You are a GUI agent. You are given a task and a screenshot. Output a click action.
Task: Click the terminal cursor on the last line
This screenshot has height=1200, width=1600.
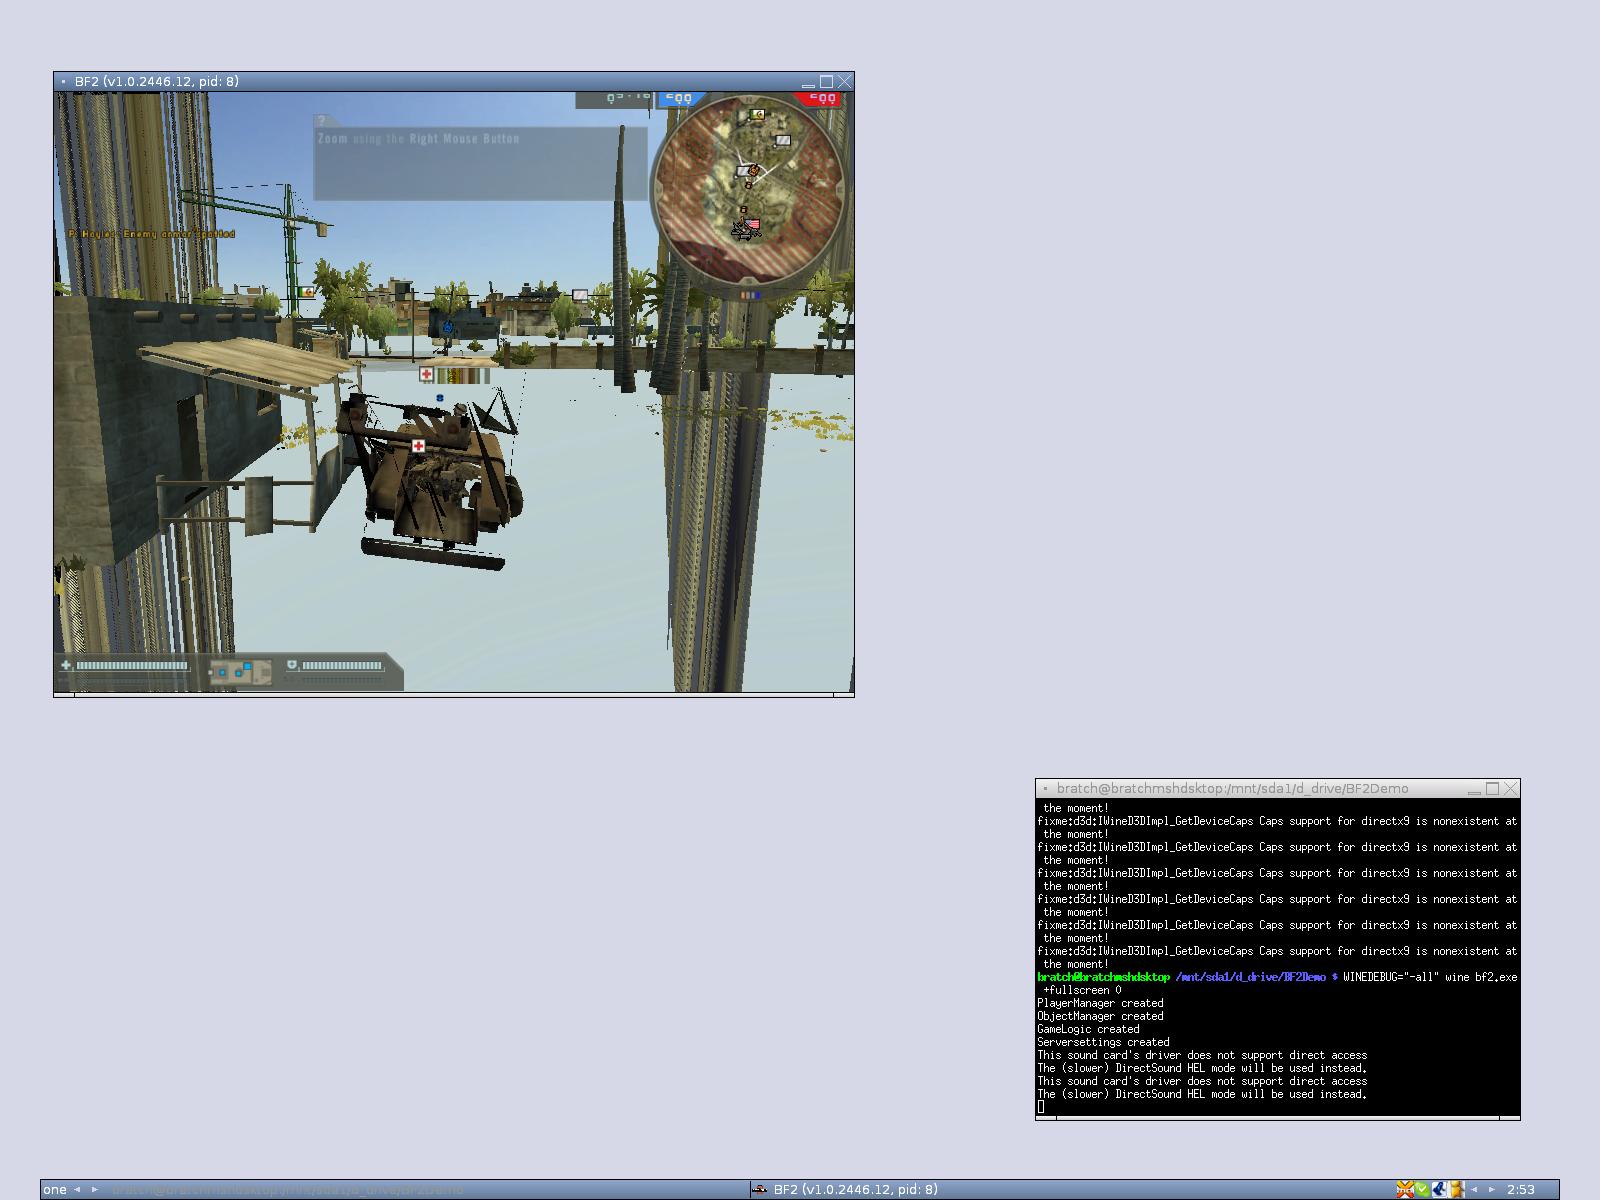pos(1041,1107)
